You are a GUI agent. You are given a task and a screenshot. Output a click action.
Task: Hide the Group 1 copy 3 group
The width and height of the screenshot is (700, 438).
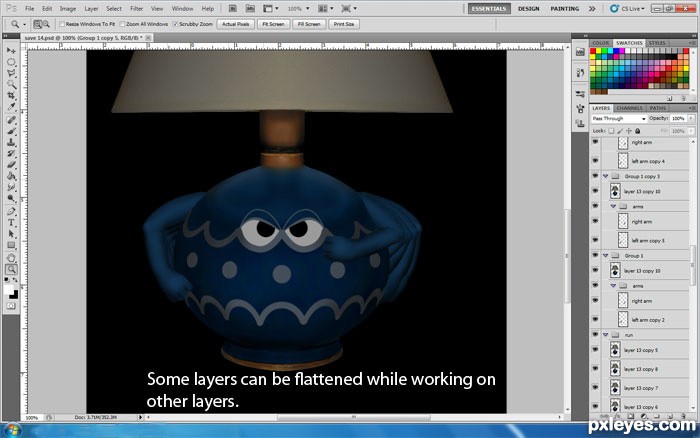coord(595,176)
